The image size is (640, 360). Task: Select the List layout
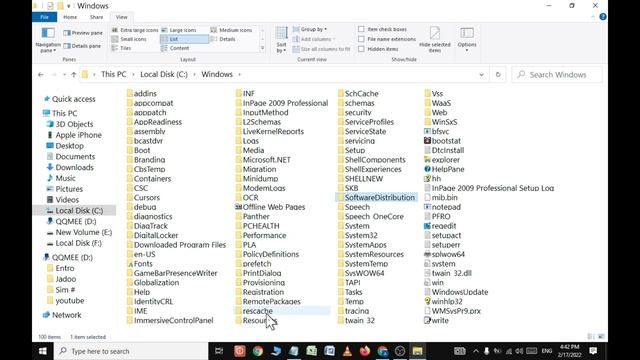(x=184, y=39)
